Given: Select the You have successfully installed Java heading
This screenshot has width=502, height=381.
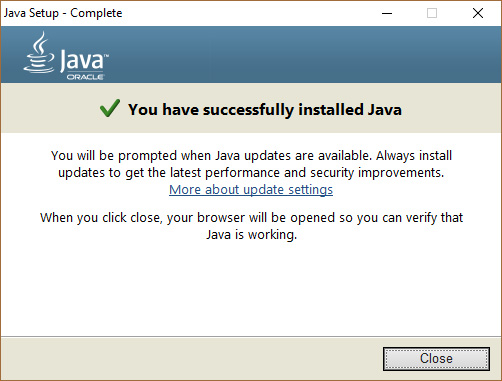Looking at the screenshot, I should point(265,110).
